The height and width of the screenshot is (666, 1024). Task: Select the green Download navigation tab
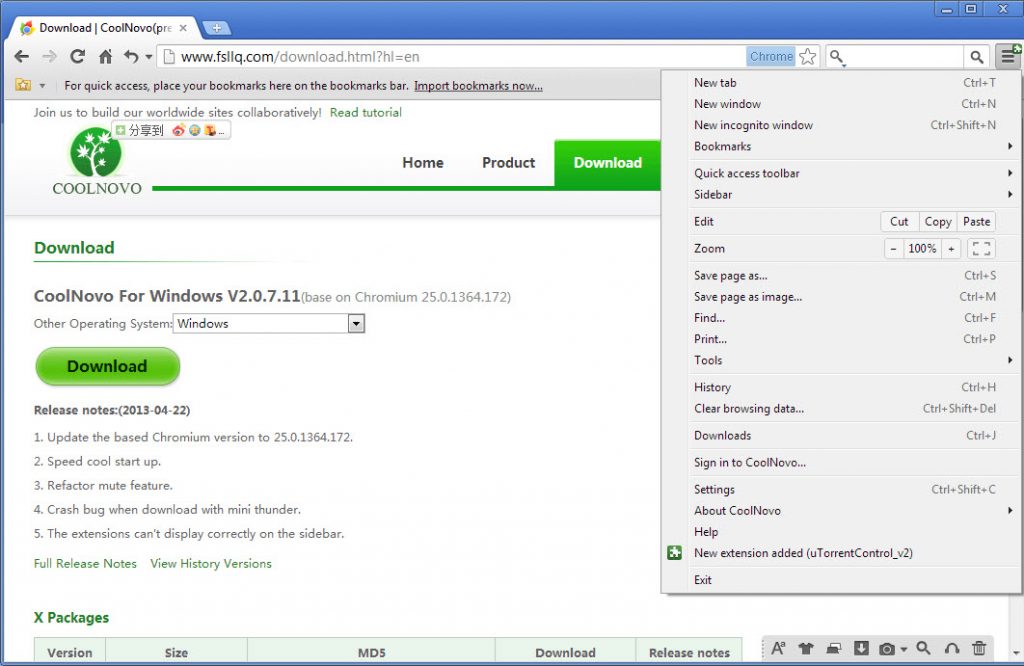click(x=607, y=163)
